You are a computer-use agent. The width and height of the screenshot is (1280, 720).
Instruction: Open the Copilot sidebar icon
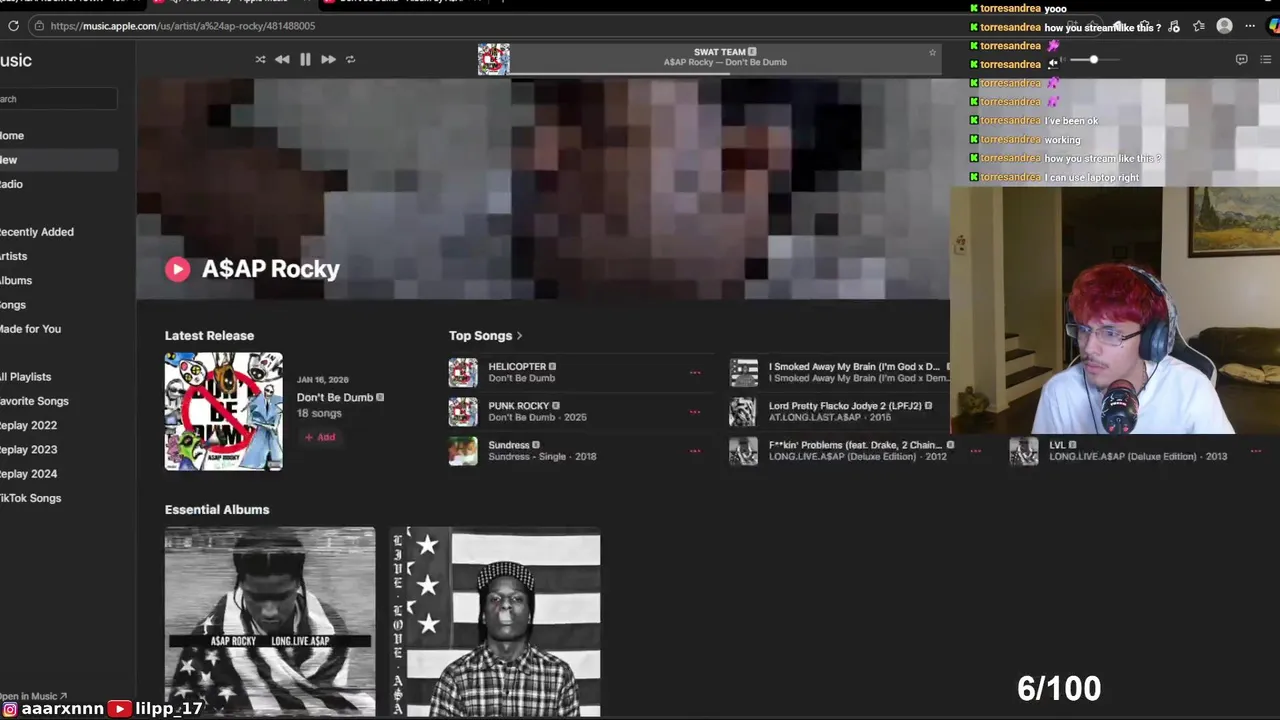point(1273,26)
